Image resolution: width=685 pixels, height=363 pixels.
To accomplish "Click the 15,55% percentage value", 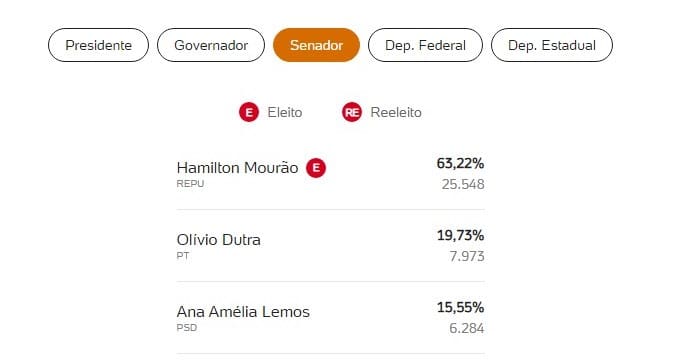I will click(x=460, y=308).
